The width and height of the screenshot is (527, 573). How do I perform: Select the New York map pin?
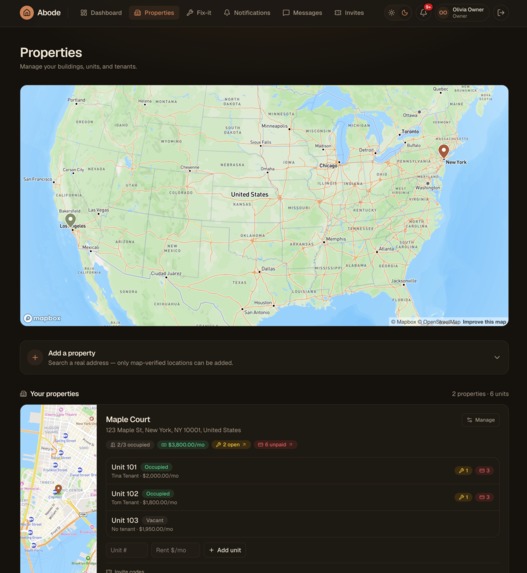[444, 151]
